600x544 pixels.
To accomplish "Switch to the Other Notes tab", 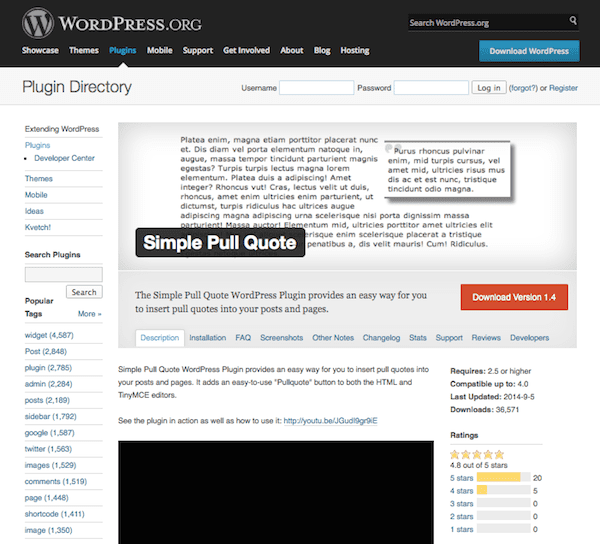I will click(333, 338).
